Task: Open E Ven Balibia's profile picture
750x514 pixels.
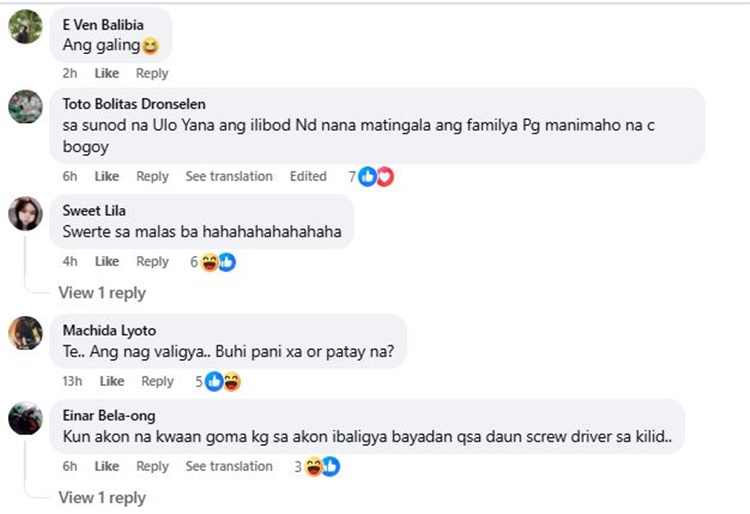Action: [x=25, y=26]
